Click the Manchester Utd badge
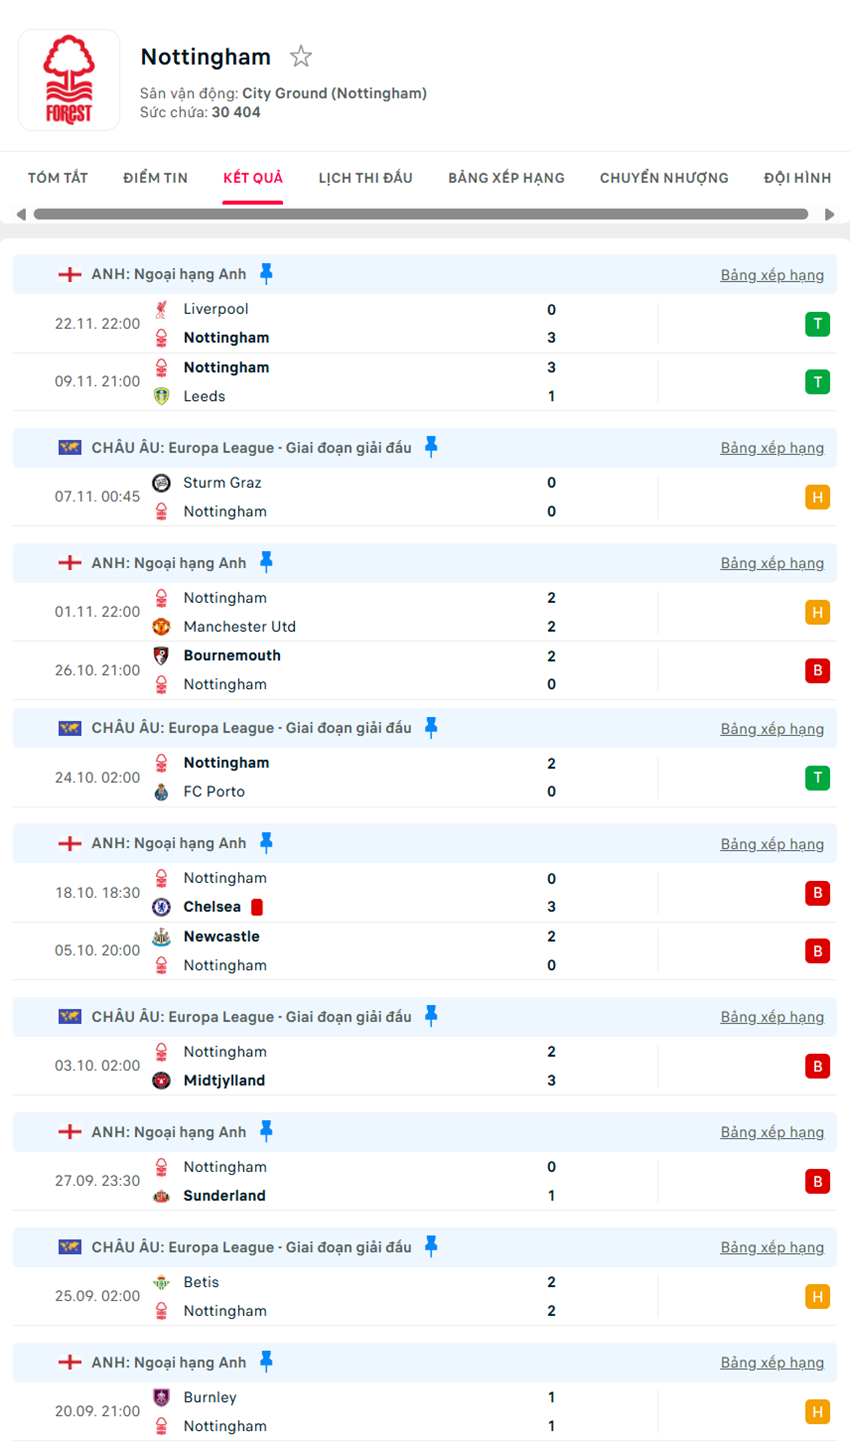850x1446 pixels. (161, 626)
